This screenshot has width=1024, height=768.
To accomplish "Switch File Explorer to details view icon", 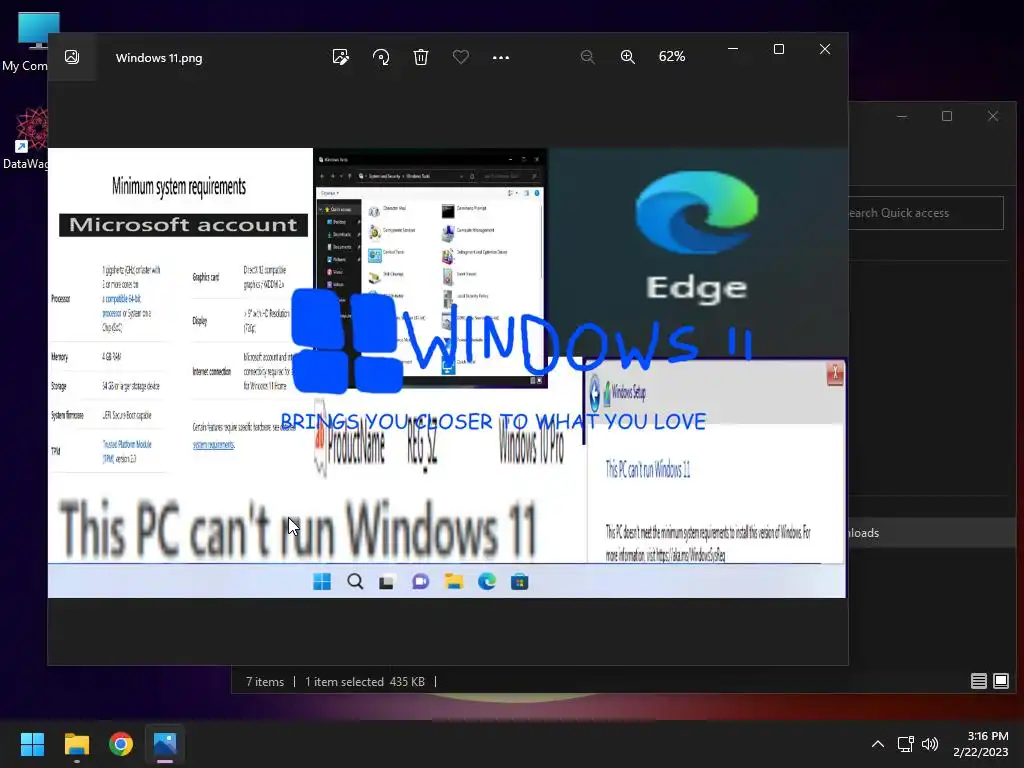I will coord(978,681).
